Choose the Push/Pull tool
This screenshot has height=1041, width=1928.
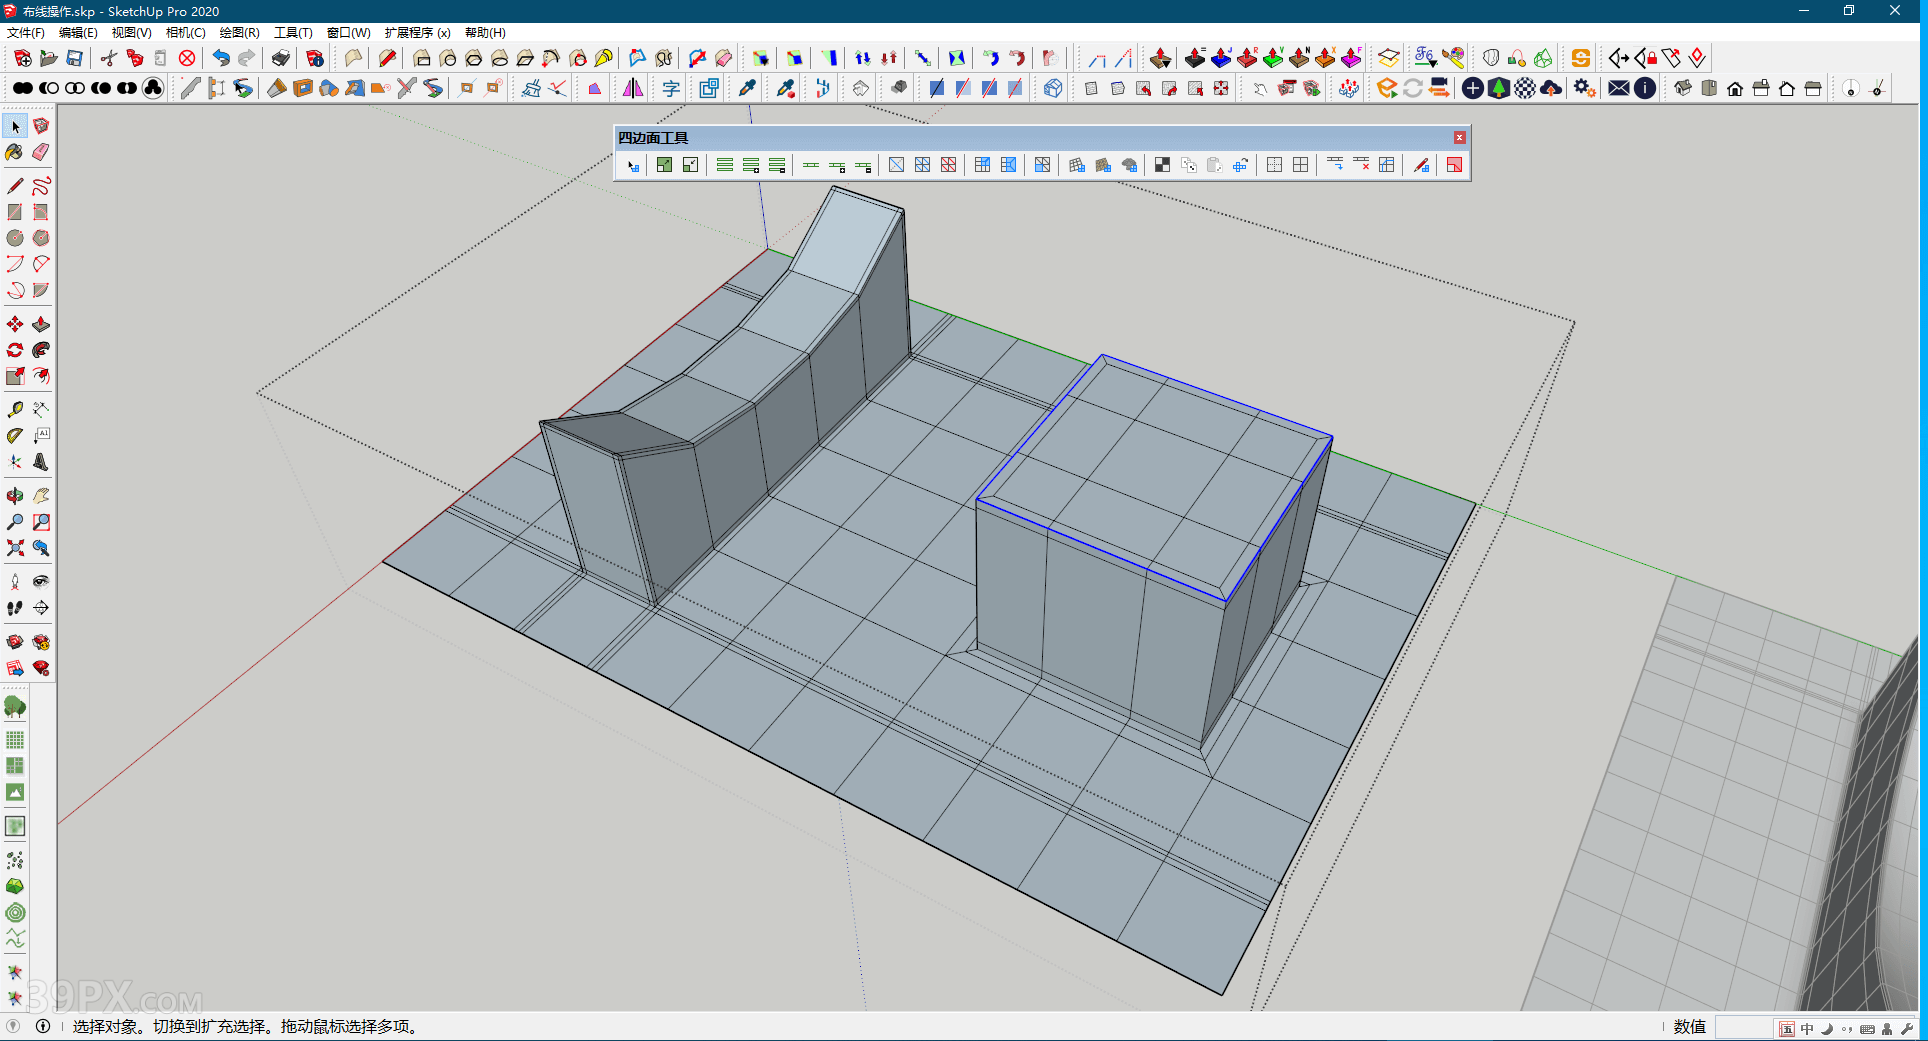pos(41,324)
